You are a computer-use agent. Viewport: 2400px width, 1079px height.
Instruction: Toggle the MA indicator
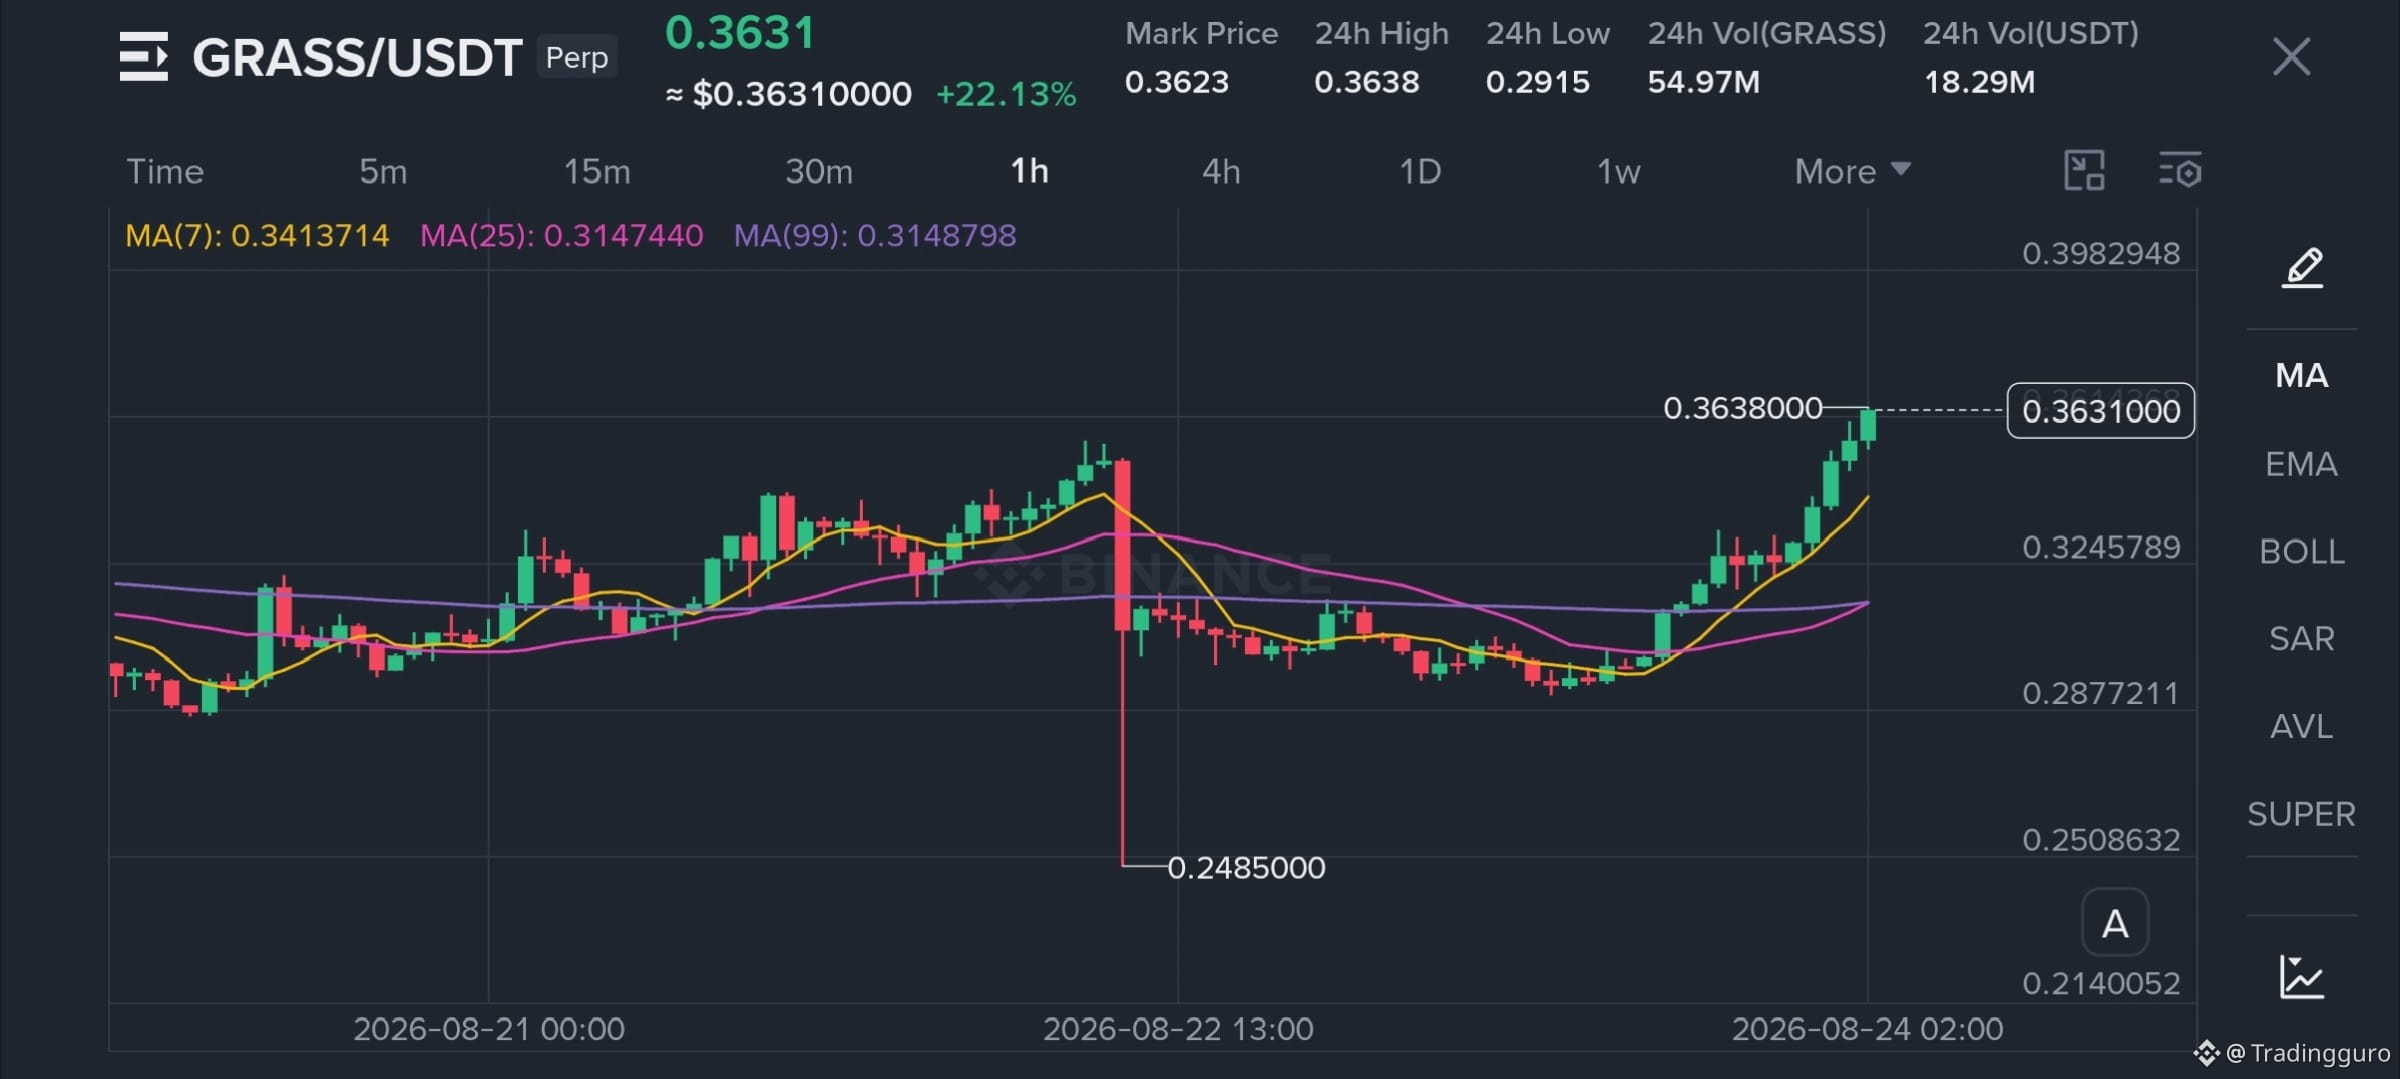(2302, 376)
